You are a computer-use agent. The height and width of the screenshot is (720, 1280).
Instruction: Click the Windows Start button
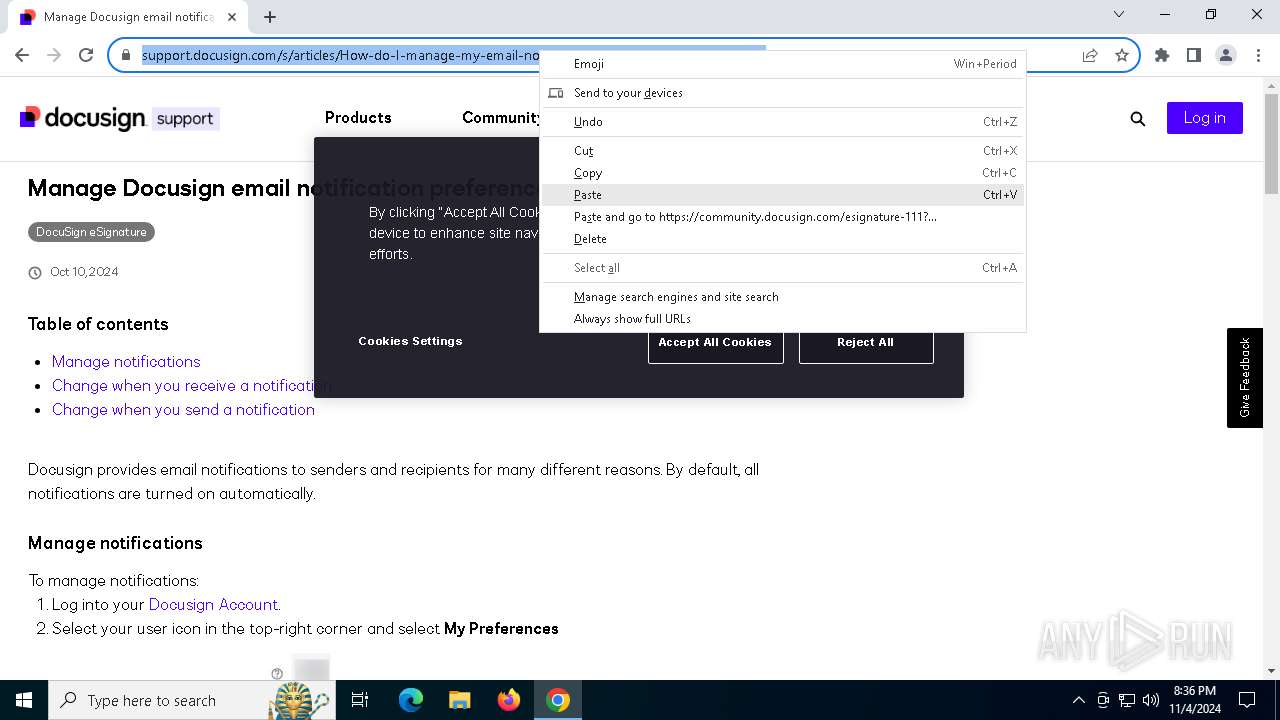[x=24, y=700]
